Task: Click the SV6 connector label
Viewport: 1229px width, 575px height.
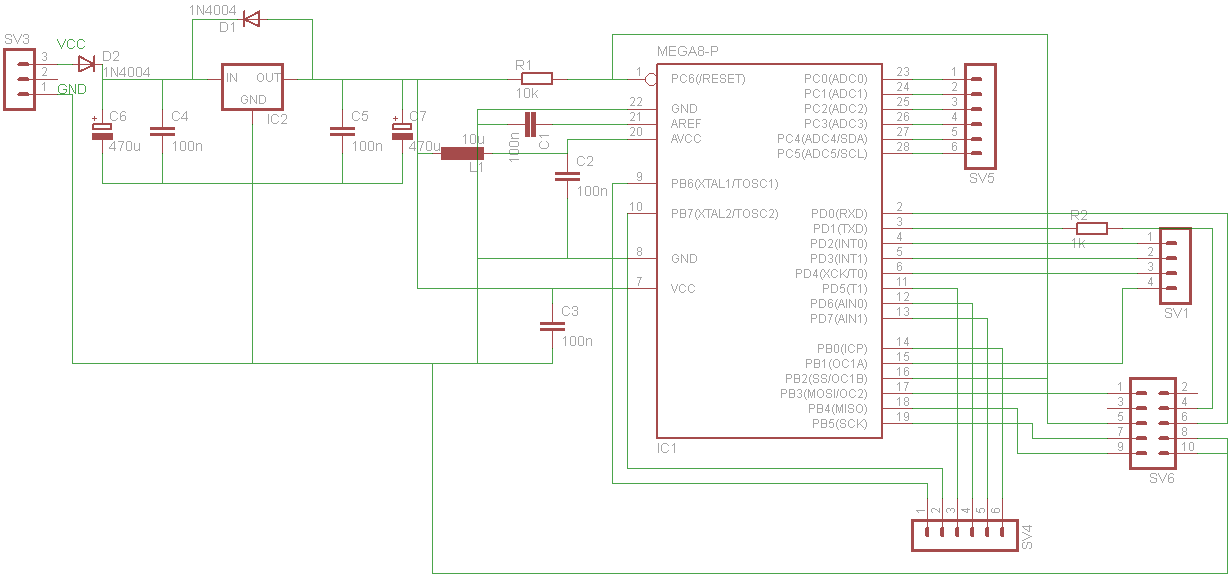Action: [1161, 479]
